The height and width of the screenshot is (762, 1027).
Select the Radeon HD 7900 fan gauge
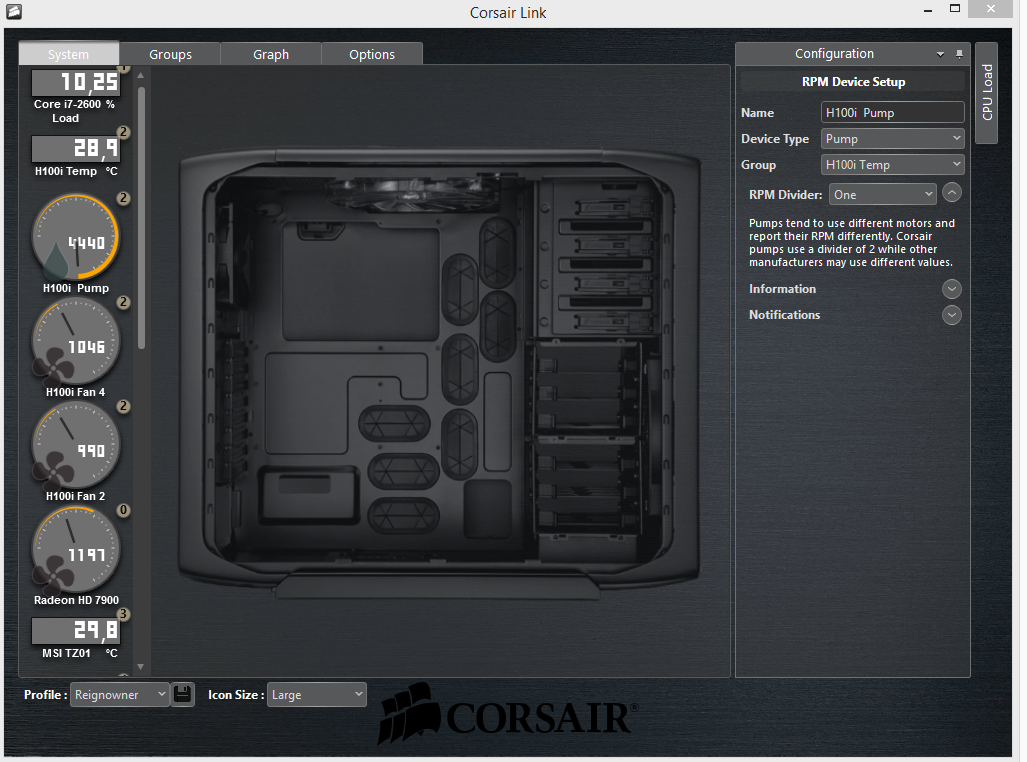point(75,549)
